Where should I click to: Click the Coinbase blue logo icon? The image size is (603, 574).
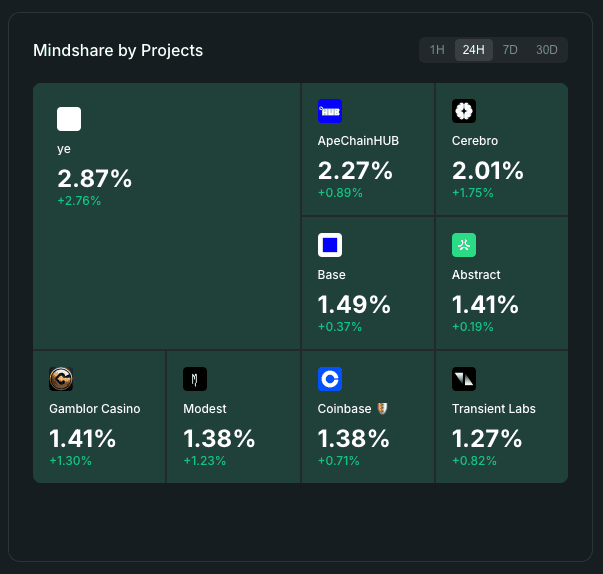(330, 379)
